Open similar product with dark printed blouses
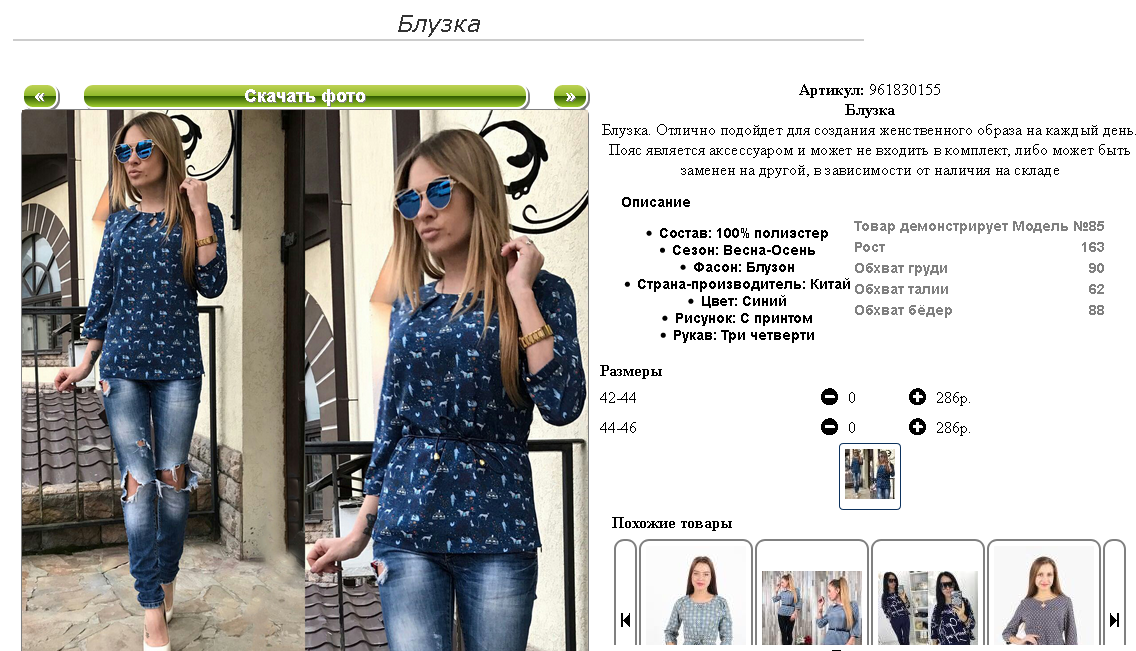This screenshot has height=651, width=1136. (x=927, y=594)
